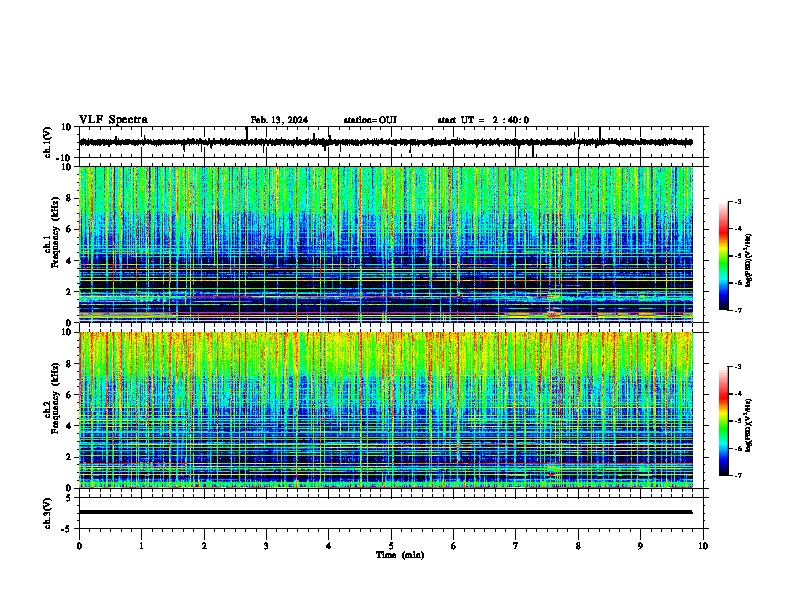Click the ch.2 spectrogram color scale bar
792x612 pixels.
(x=724, y=421)
